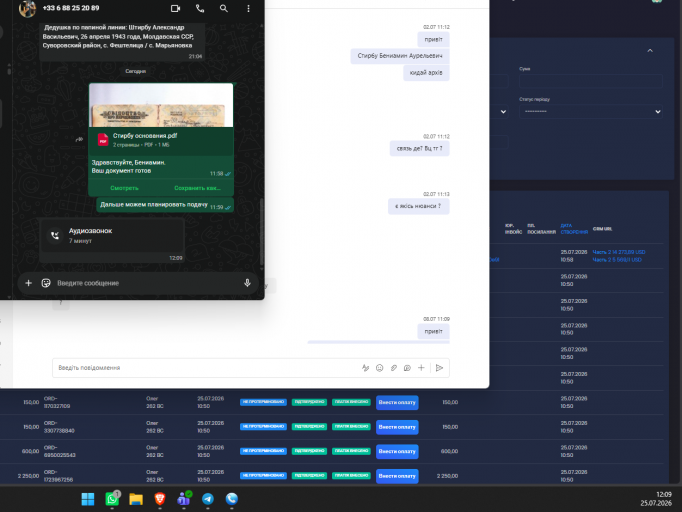The height and width of the screenshot is (512, 682).
Task: Start a video call in WhatsApp header
Action: coord(175,8)
